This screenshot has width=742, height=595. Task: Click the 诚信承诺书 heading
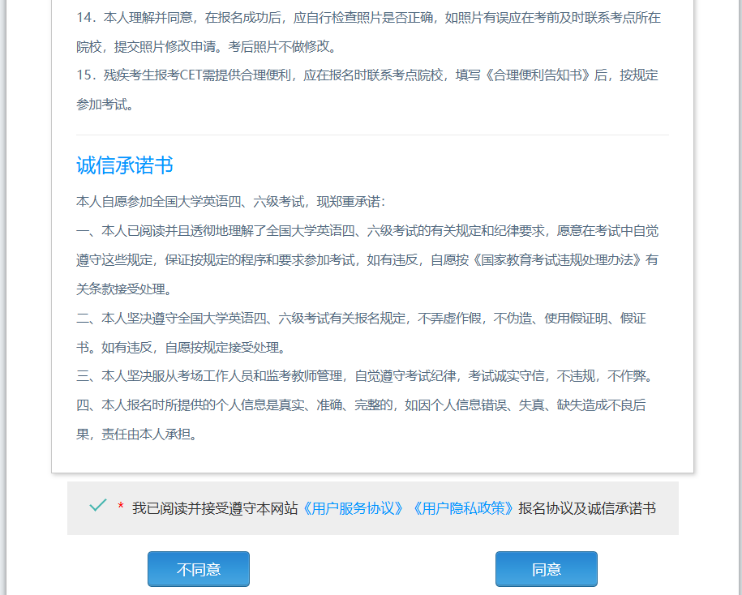point(125,166)
